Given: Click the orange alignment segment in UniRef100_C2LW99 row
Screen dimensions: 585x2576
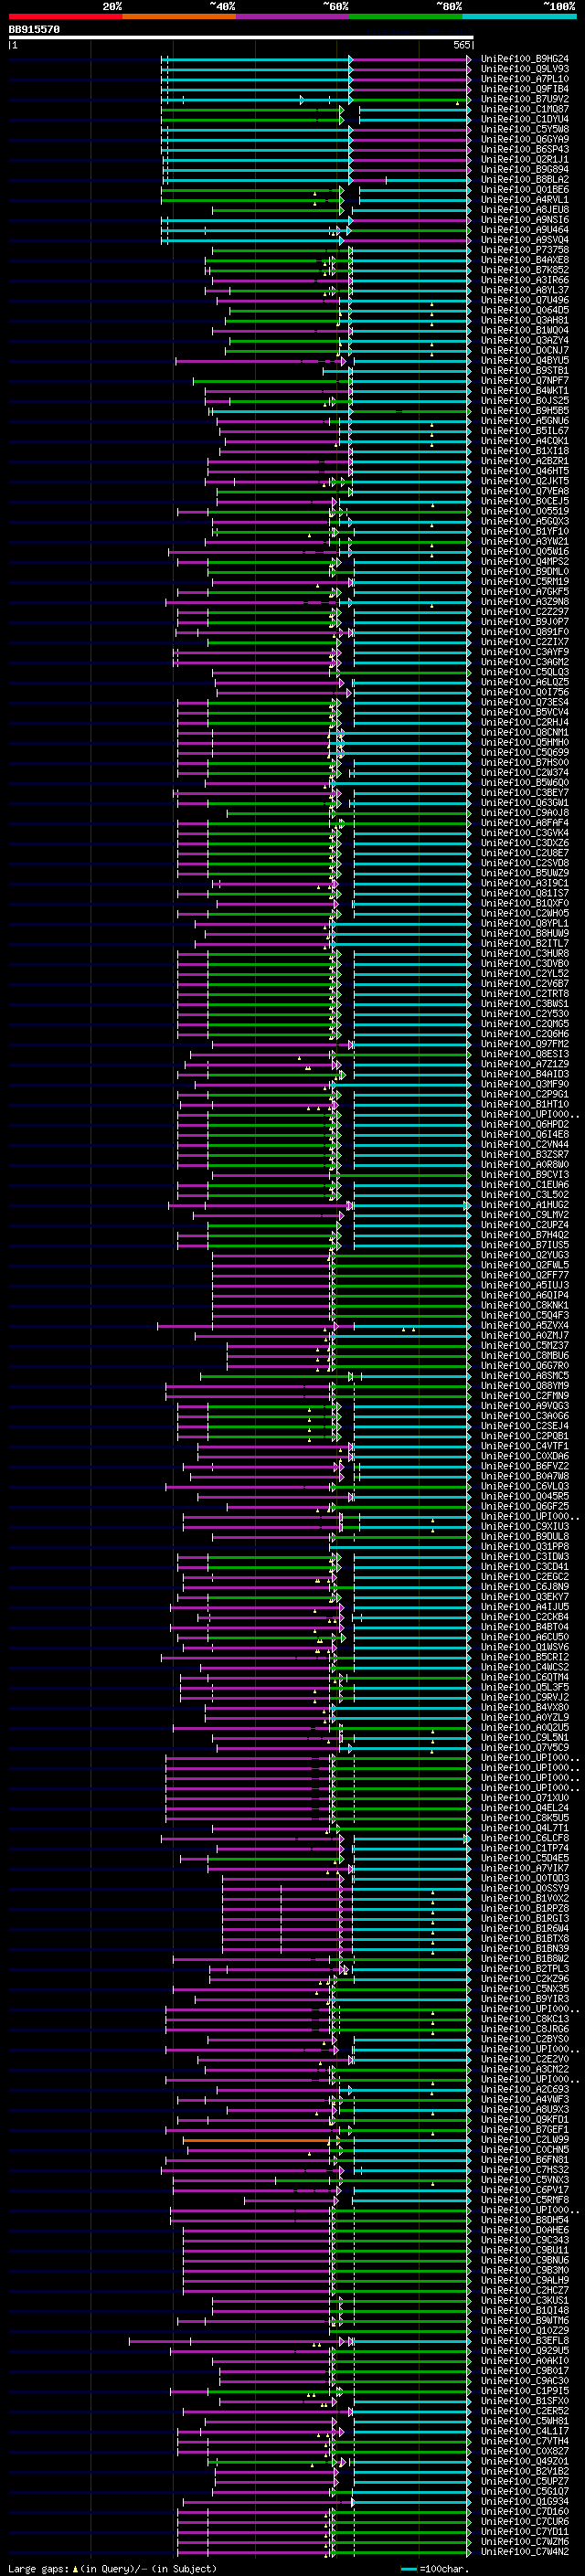Looking at the screenshot, I should click(256, 2140).
